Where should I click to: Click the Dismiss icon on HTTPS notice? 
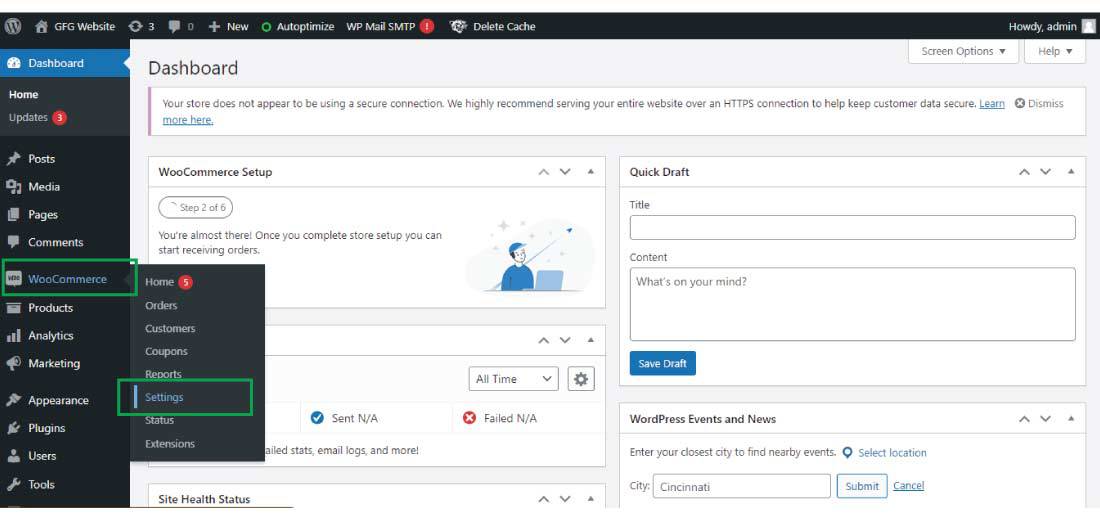[1020, 103]
